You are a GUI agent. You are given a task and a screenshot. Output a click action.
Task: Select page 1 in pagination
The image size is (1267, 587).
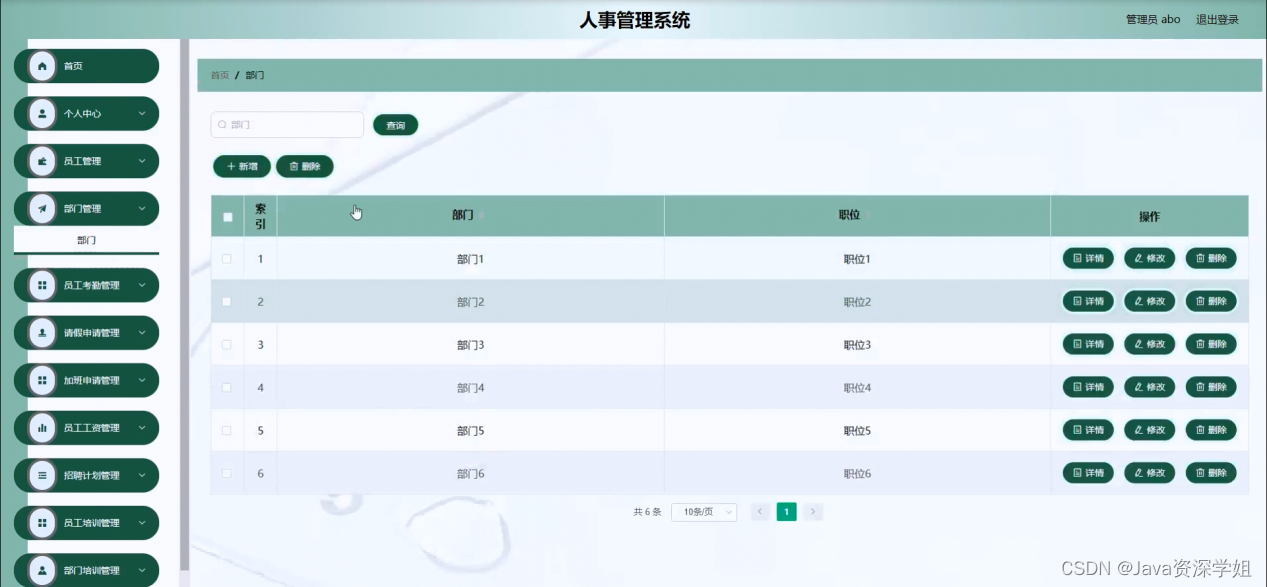click(x=787, y=512)
